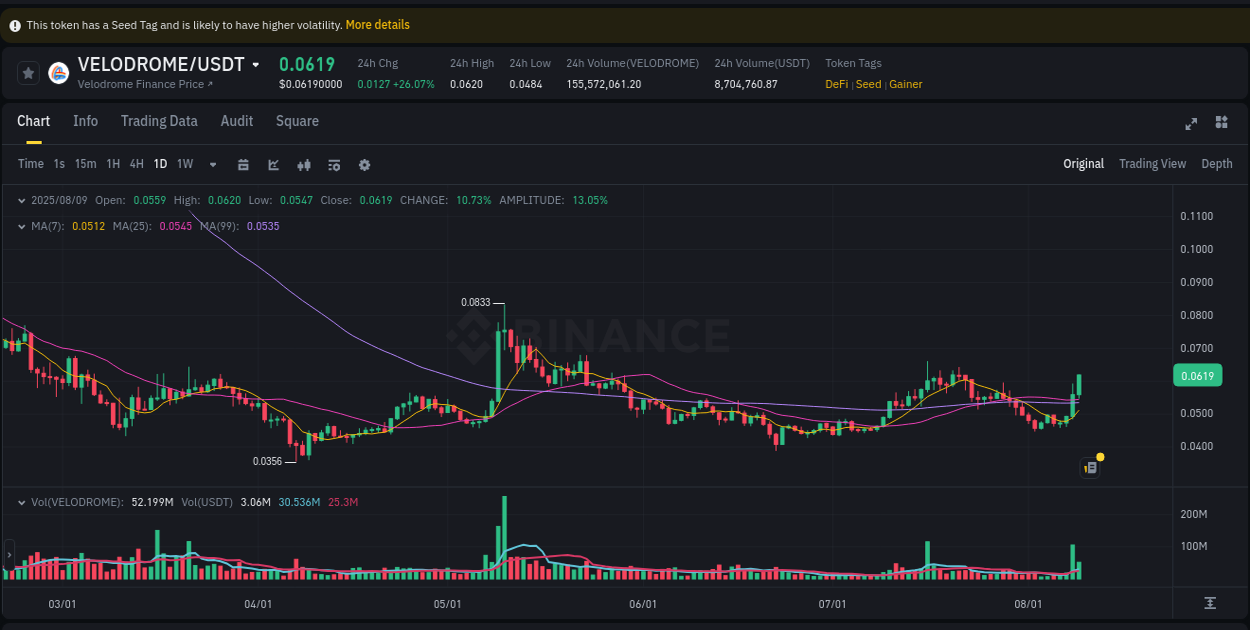Open the chart settings gear icon

point(364,164)
